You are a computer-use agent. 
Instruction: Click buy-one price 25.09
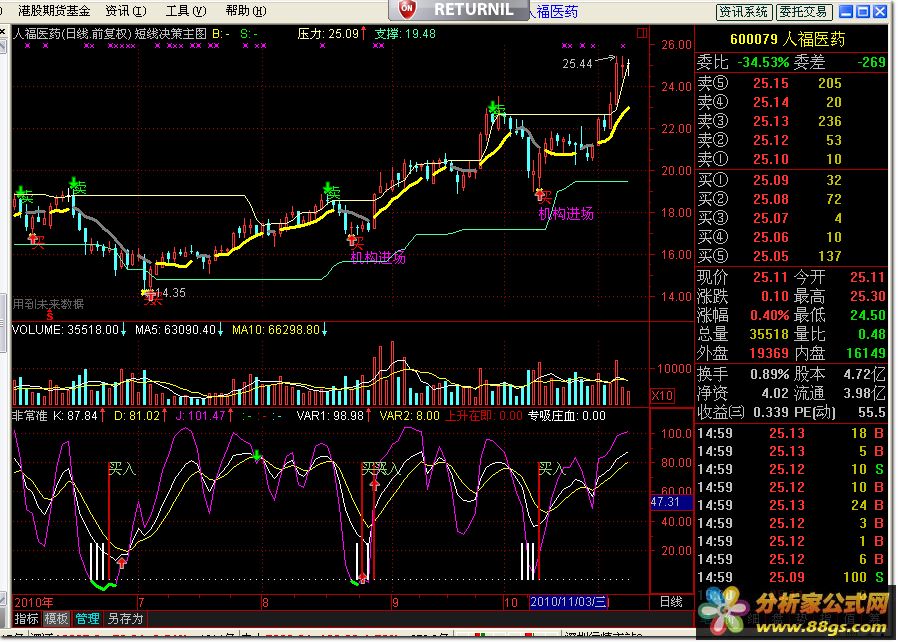coord(771,180)
